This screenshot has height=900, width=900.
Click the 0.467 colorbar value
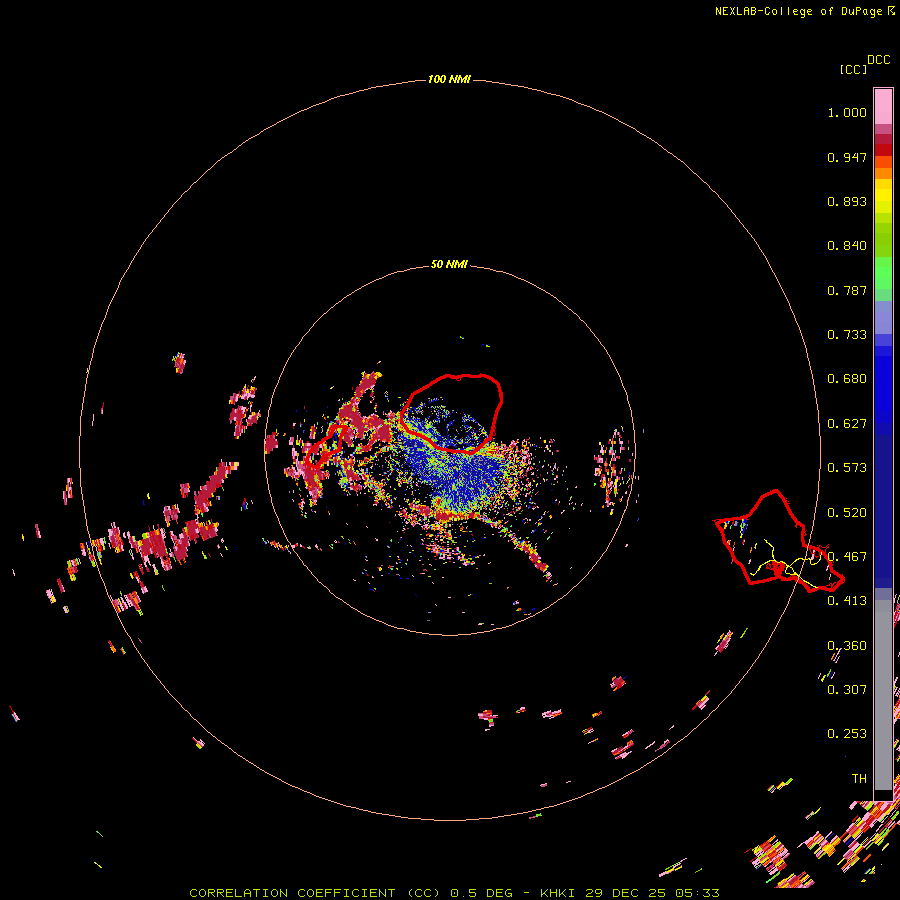click(x=847, y=557)
